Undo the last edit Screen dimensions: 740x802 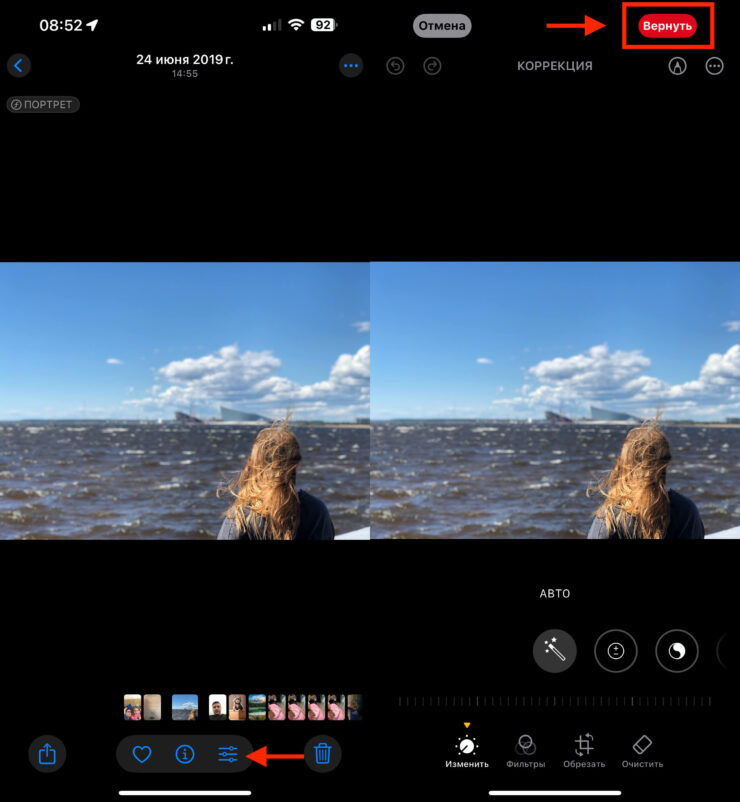coord(396,66)
